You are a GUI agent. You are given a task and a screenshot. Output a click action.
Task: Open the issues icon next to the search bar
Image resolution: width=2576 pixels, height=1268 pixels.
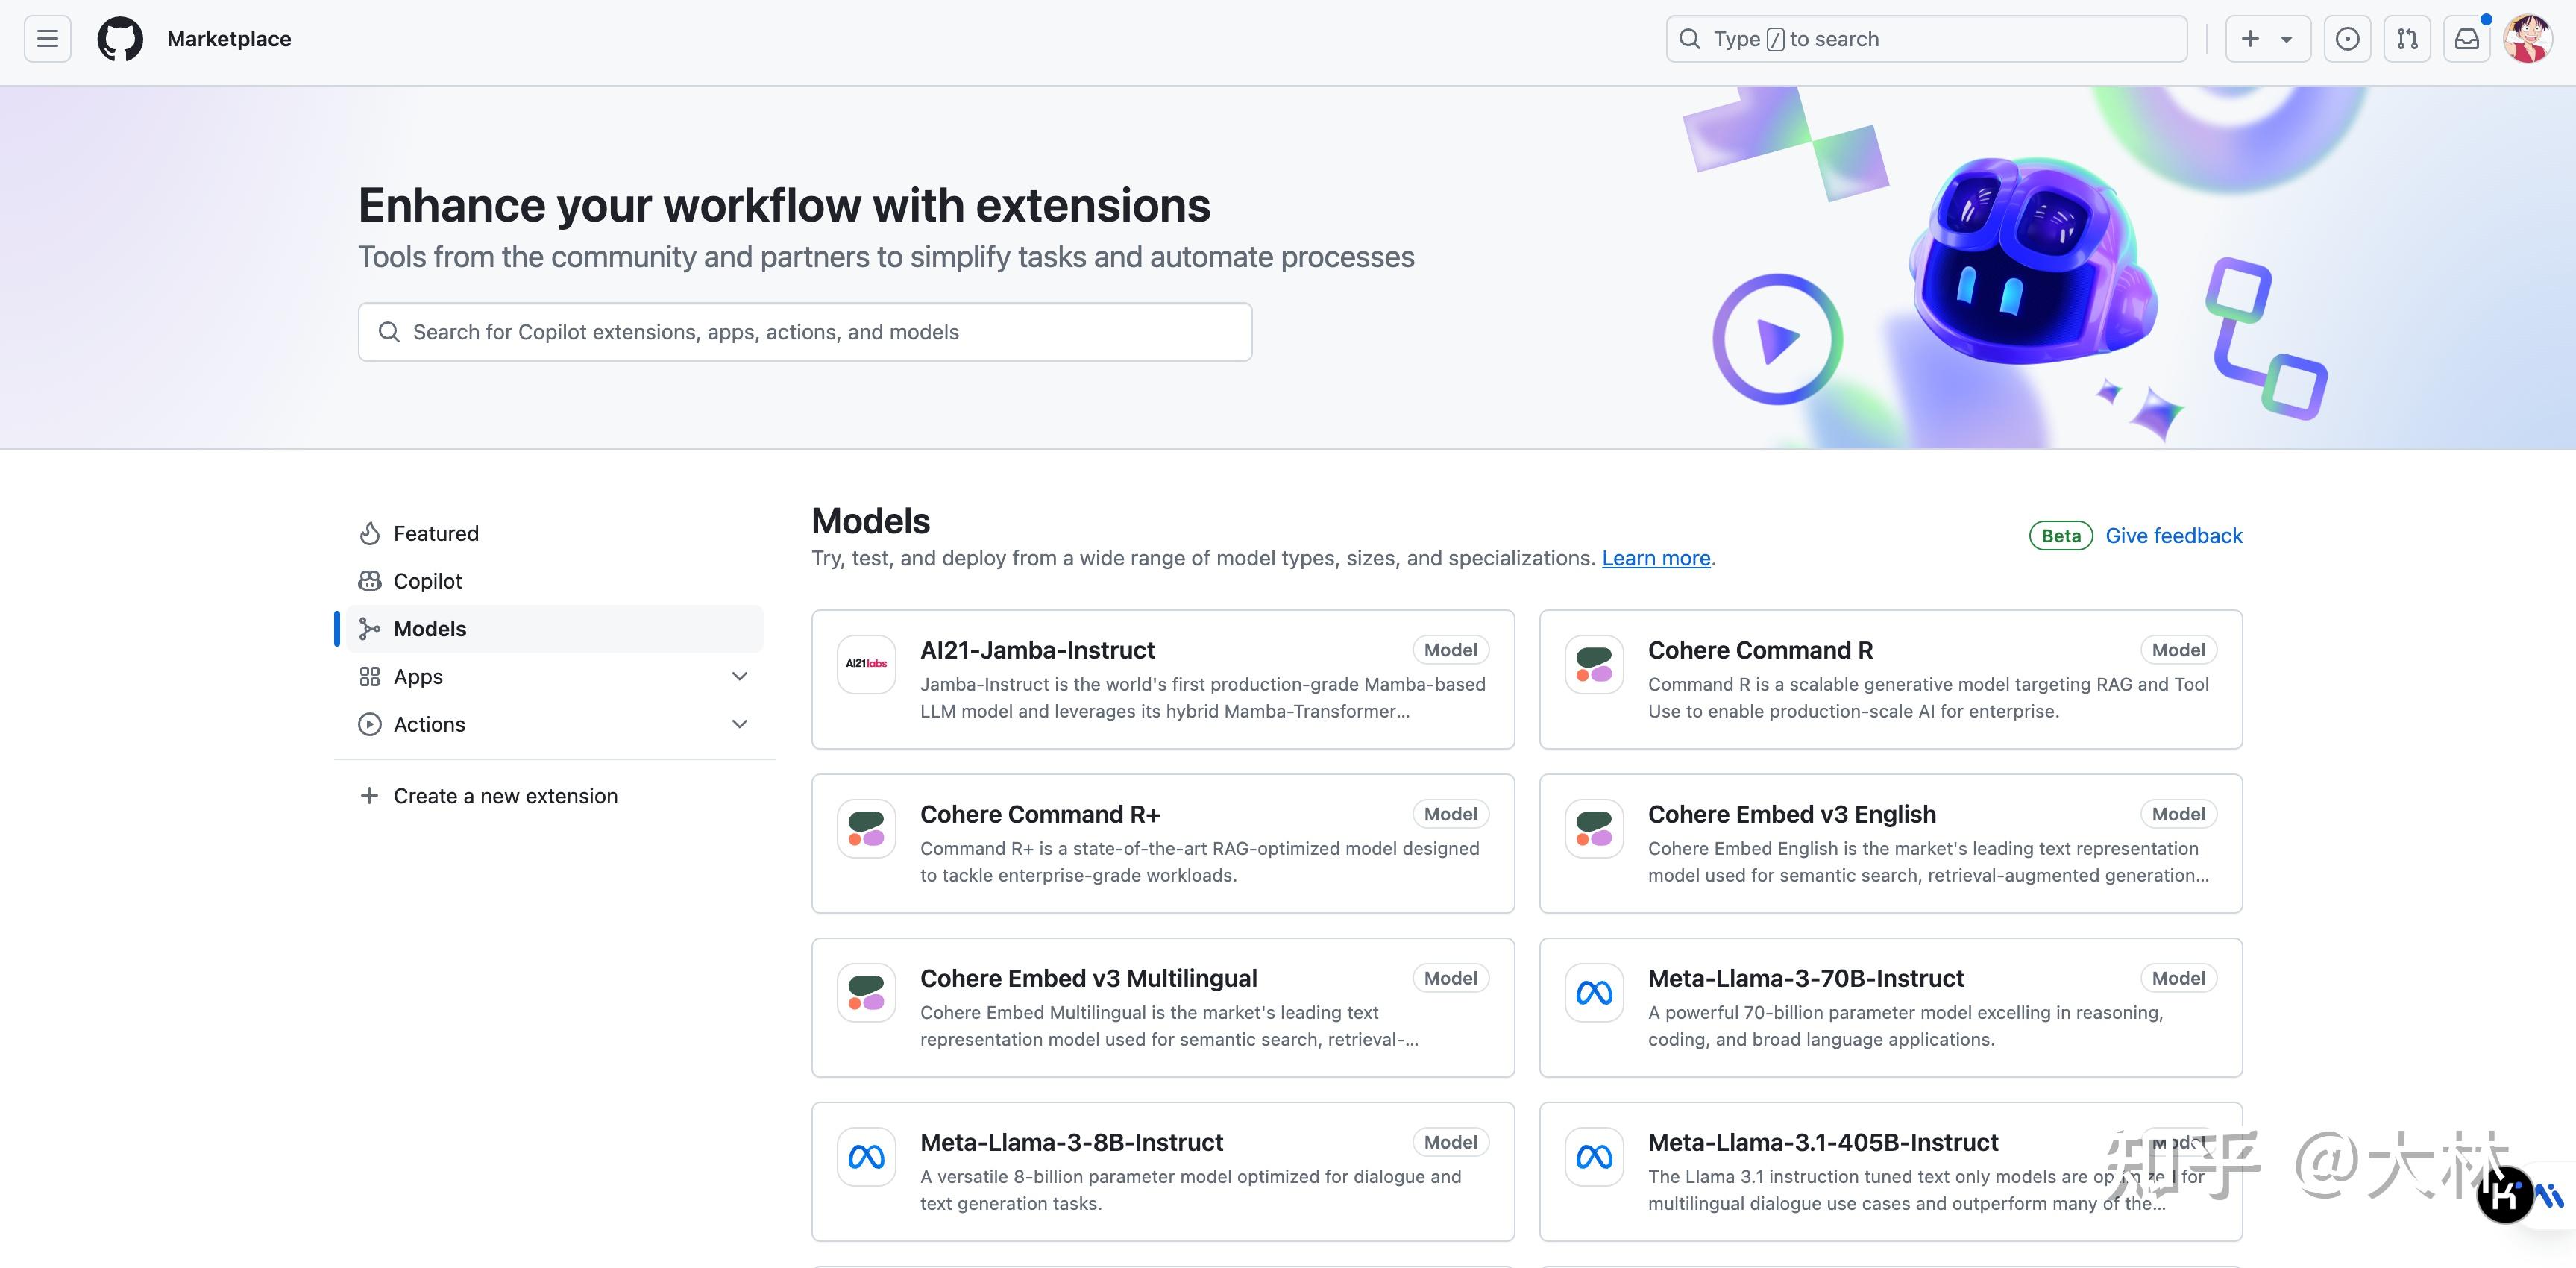(x=2347, y=38)
